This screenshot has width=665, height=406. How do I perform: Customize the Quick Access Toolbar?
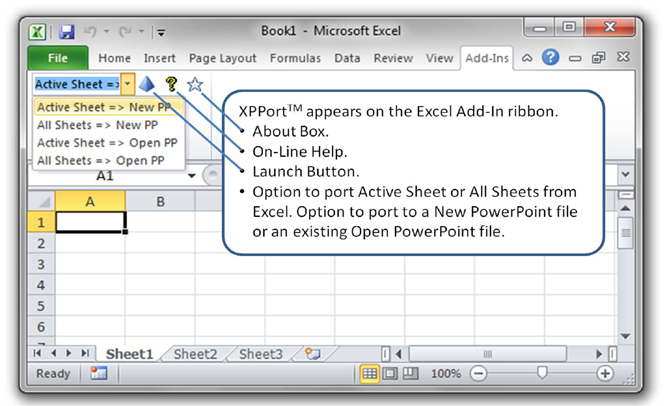[161, 32]
